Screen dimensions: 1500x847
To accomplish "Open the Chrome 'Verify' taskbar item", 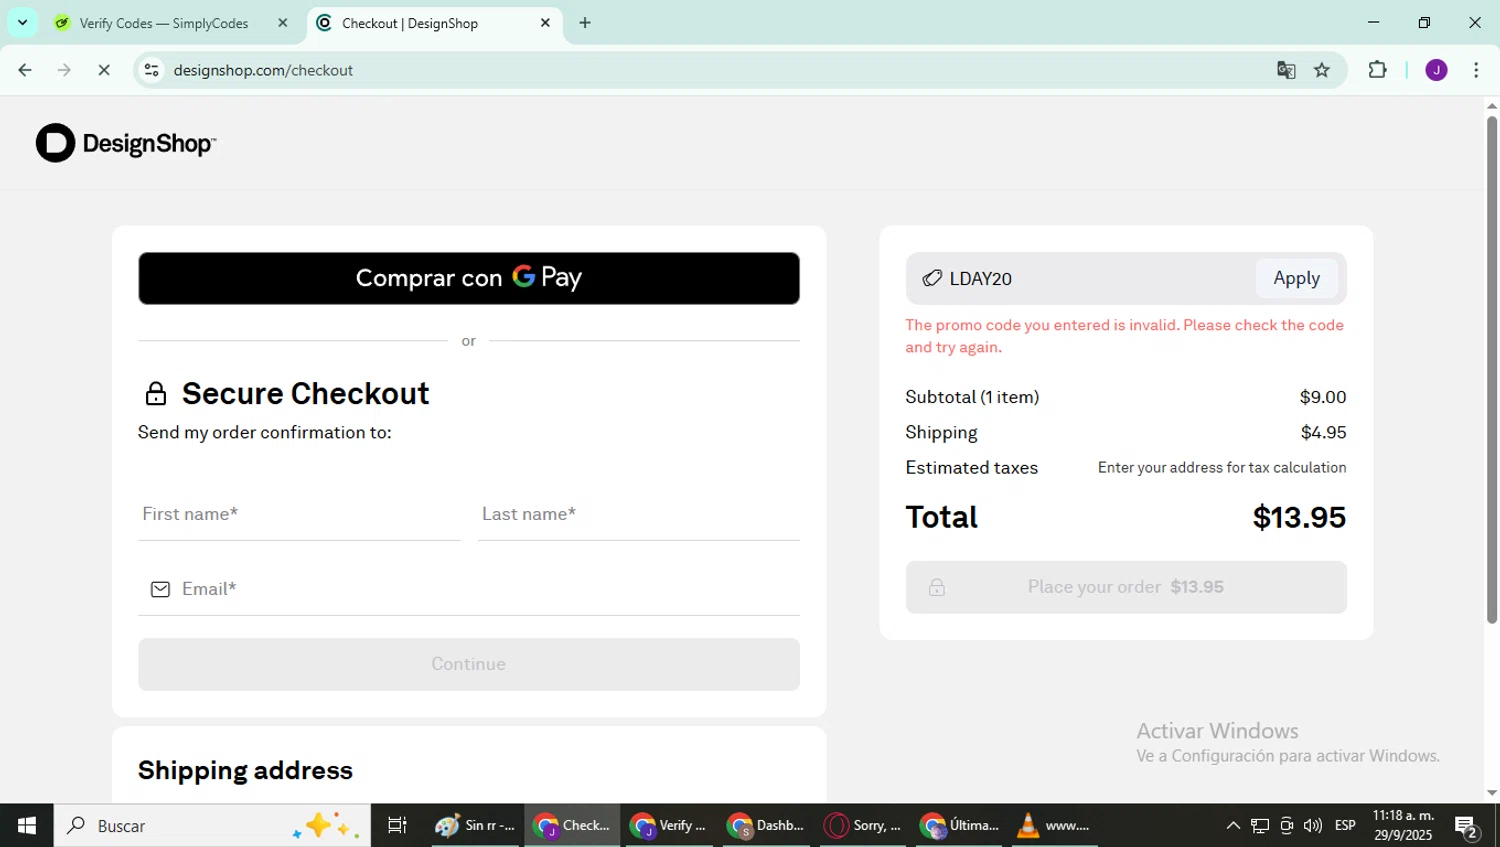I will 668,825.
